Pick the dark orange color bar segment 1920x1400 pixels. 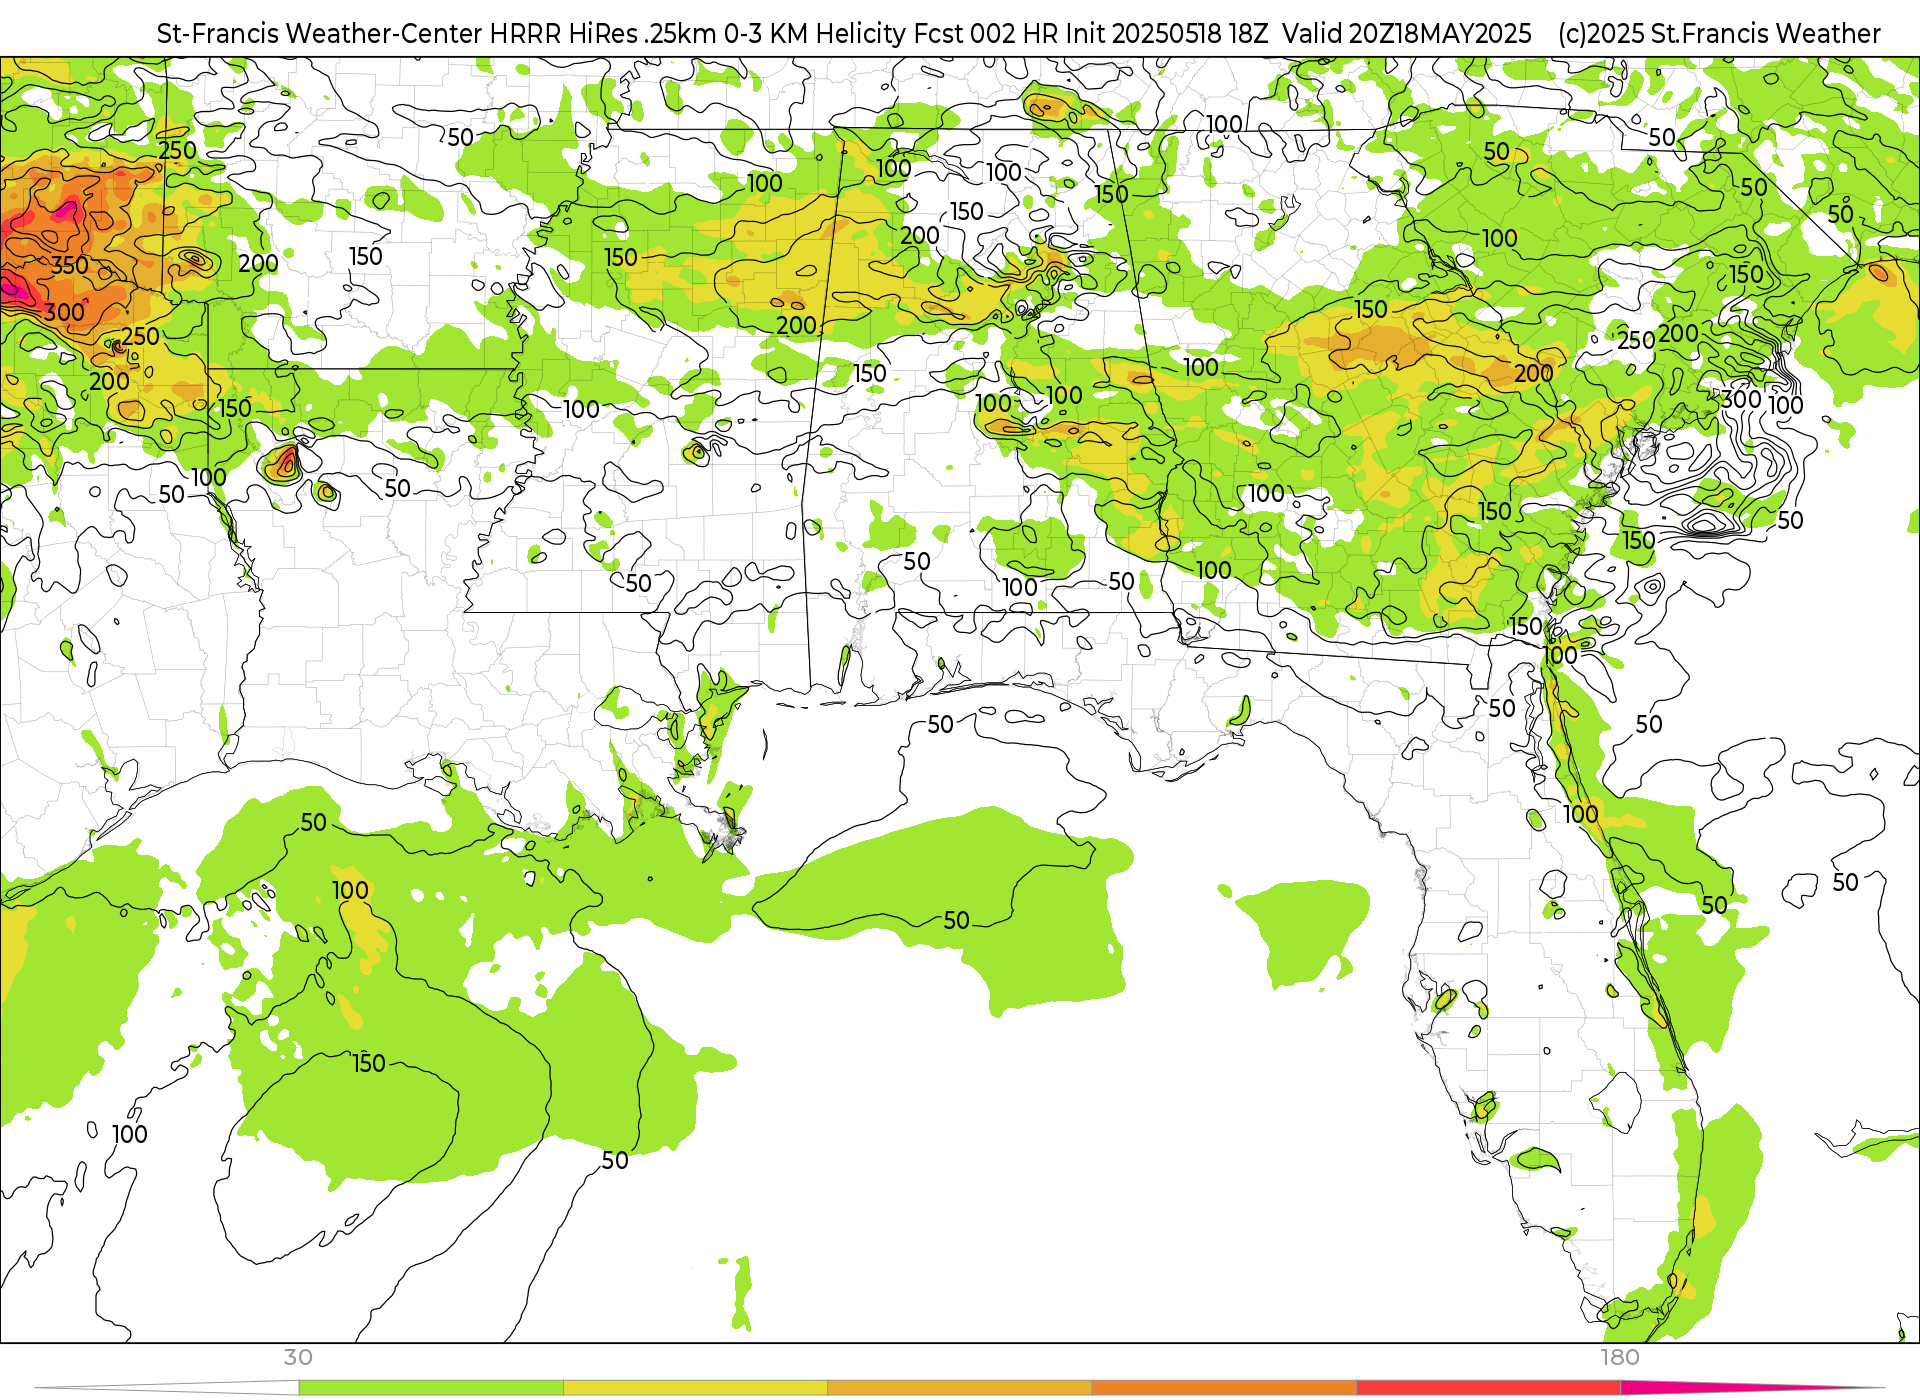tap(1224, 1388)
